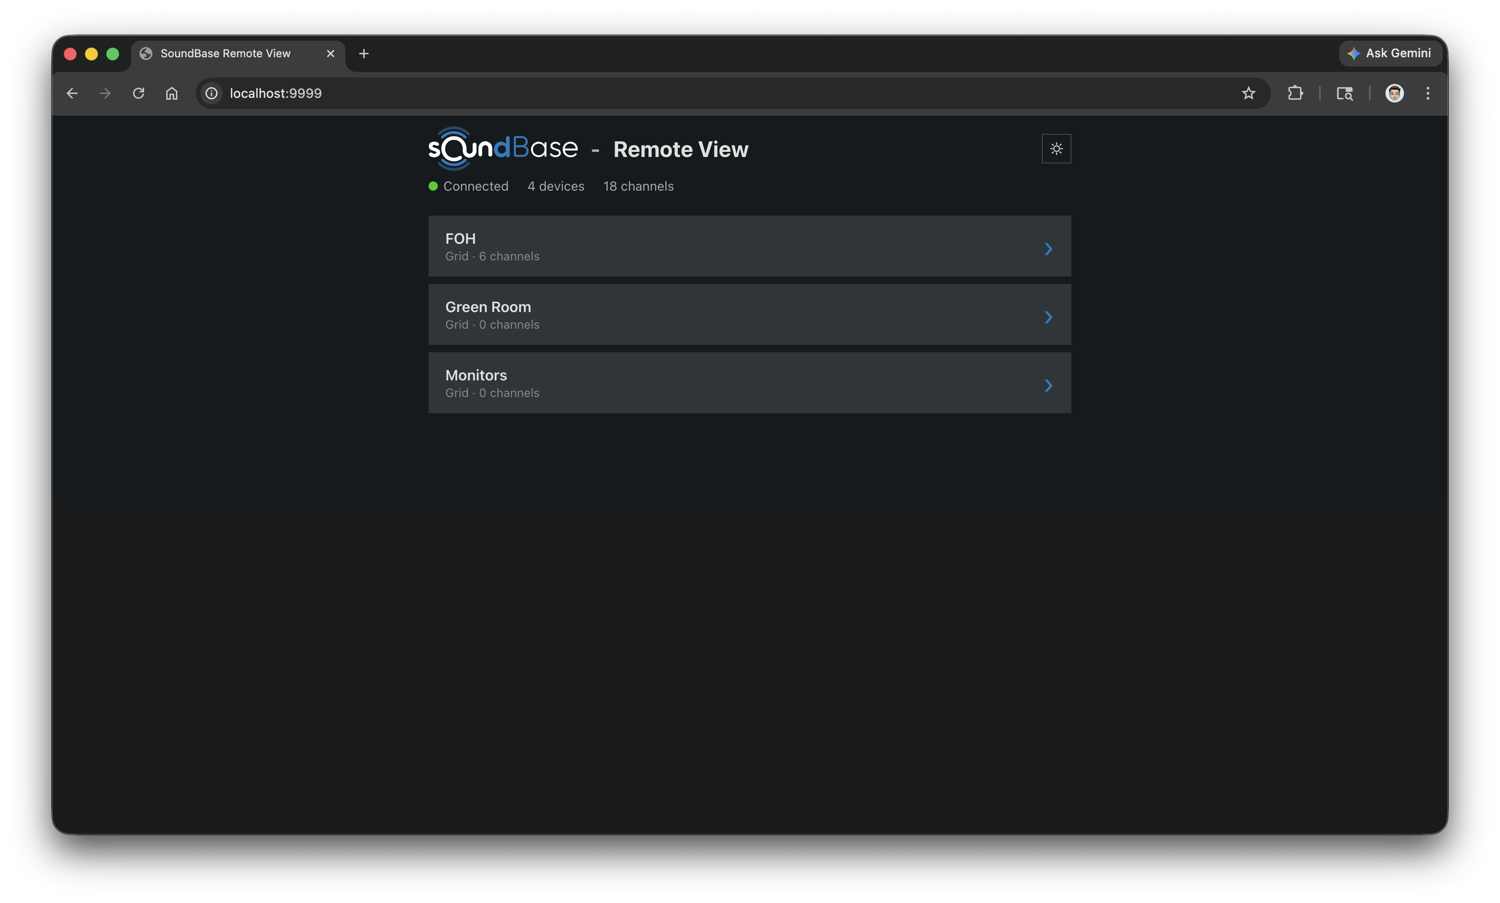The image size is (1500, 903).
Task: Expand the Monitors row chevron
Action: point(1048,385)
